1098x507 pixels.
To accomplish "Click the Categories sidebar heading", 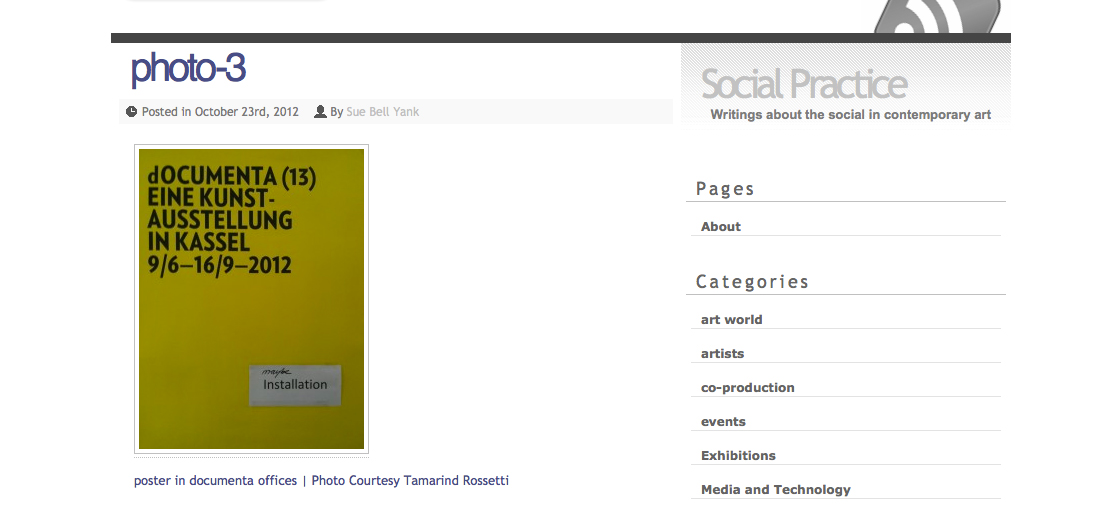I will pos(752,282).
